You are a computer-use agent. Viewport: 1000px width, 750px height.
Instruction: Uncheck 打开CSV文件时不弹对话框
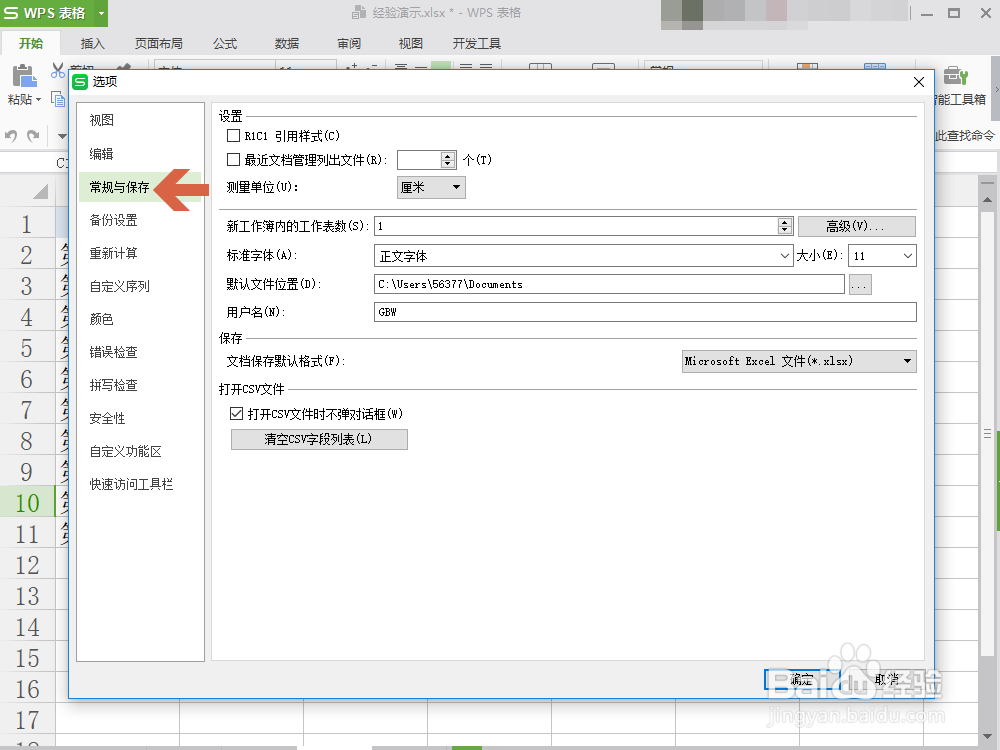234,414
